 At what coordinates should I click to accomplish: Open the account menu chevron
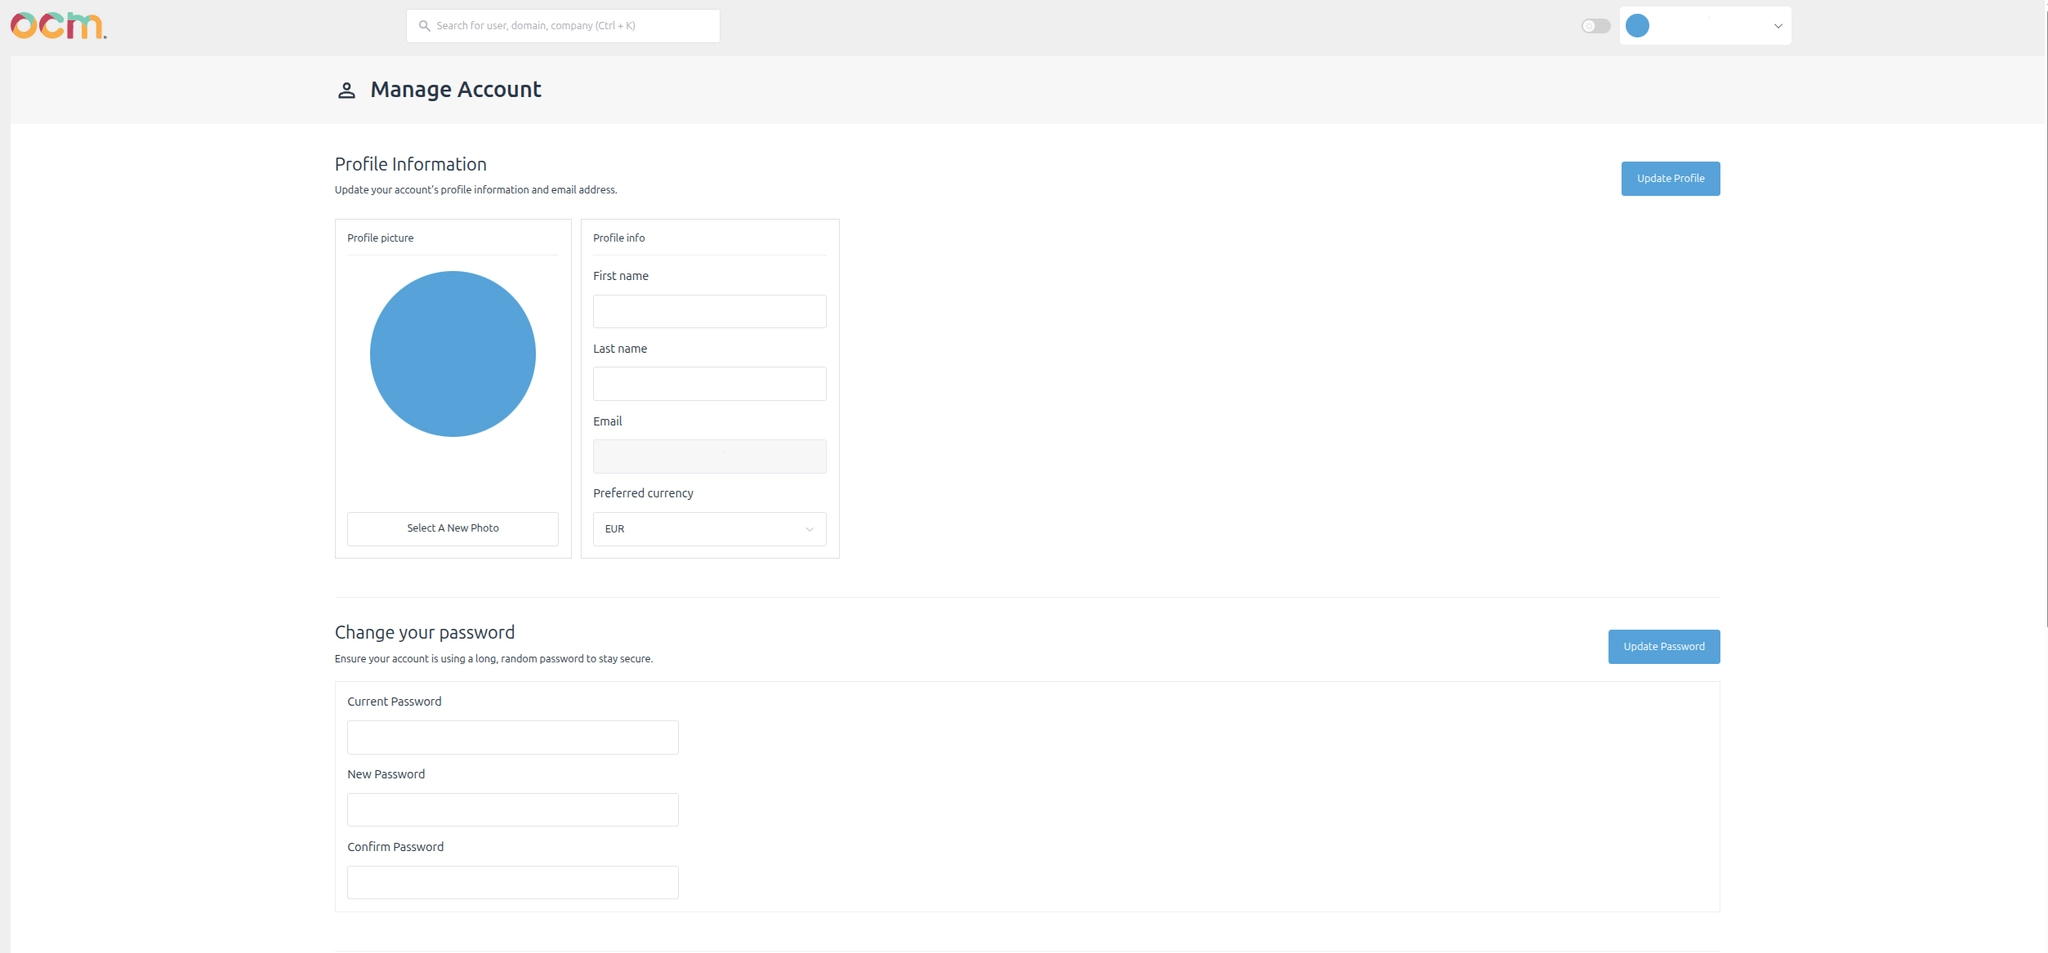pyautogui.click(x=1777, y=25)
